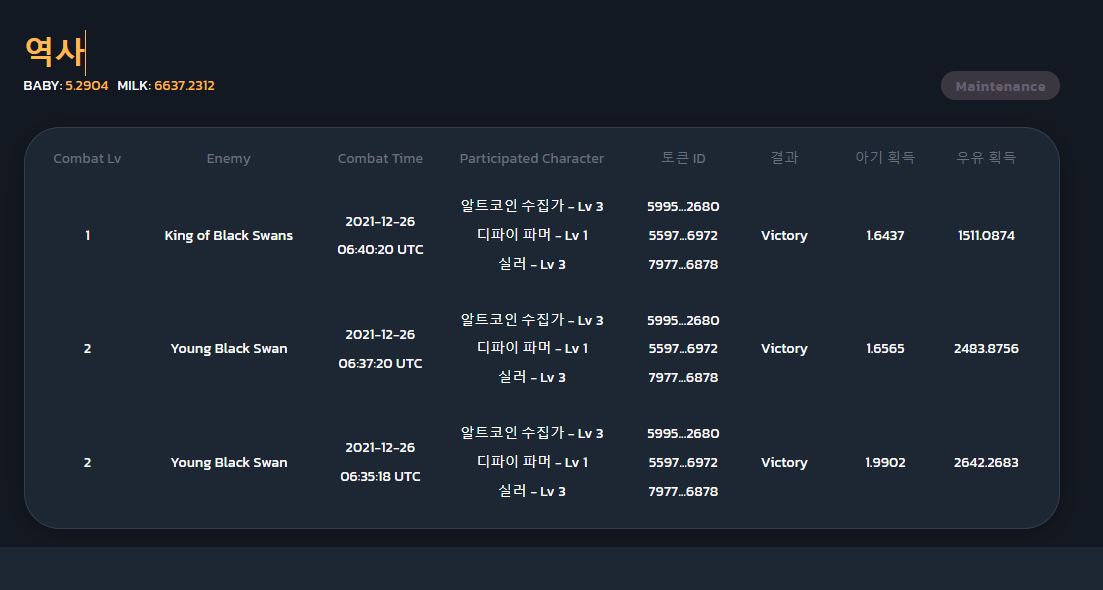Click token 5995...2680 in the 06:37:20 row

pyautogui.click(x=683, y=321)
